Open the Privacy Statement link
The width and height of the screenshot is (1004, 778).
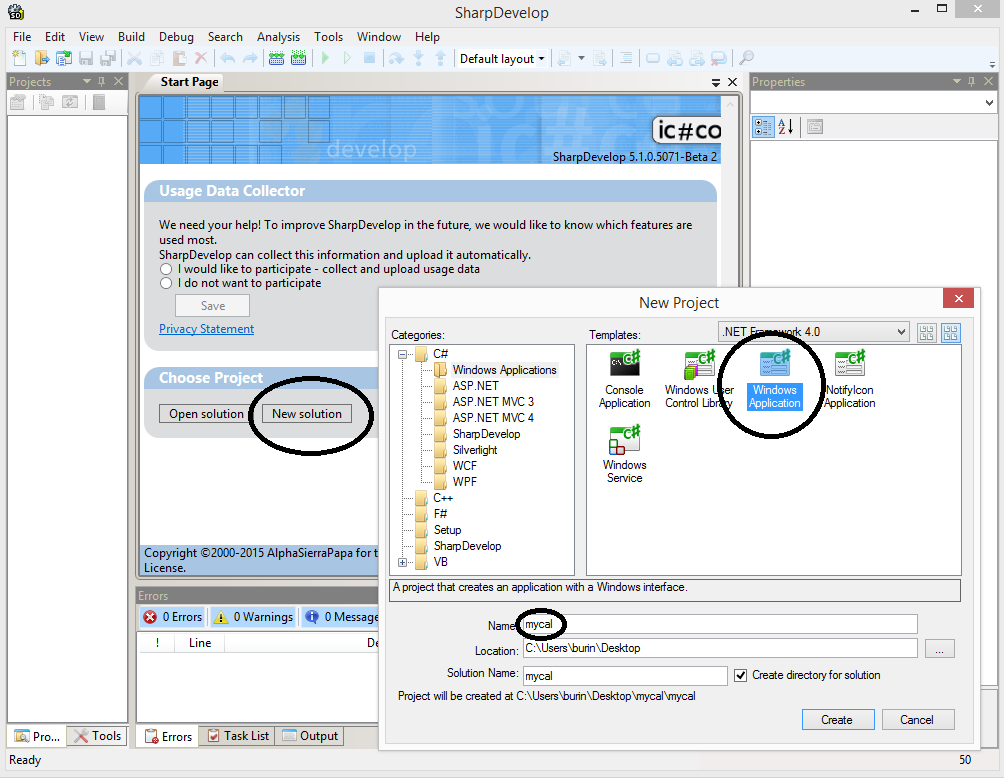206,329
